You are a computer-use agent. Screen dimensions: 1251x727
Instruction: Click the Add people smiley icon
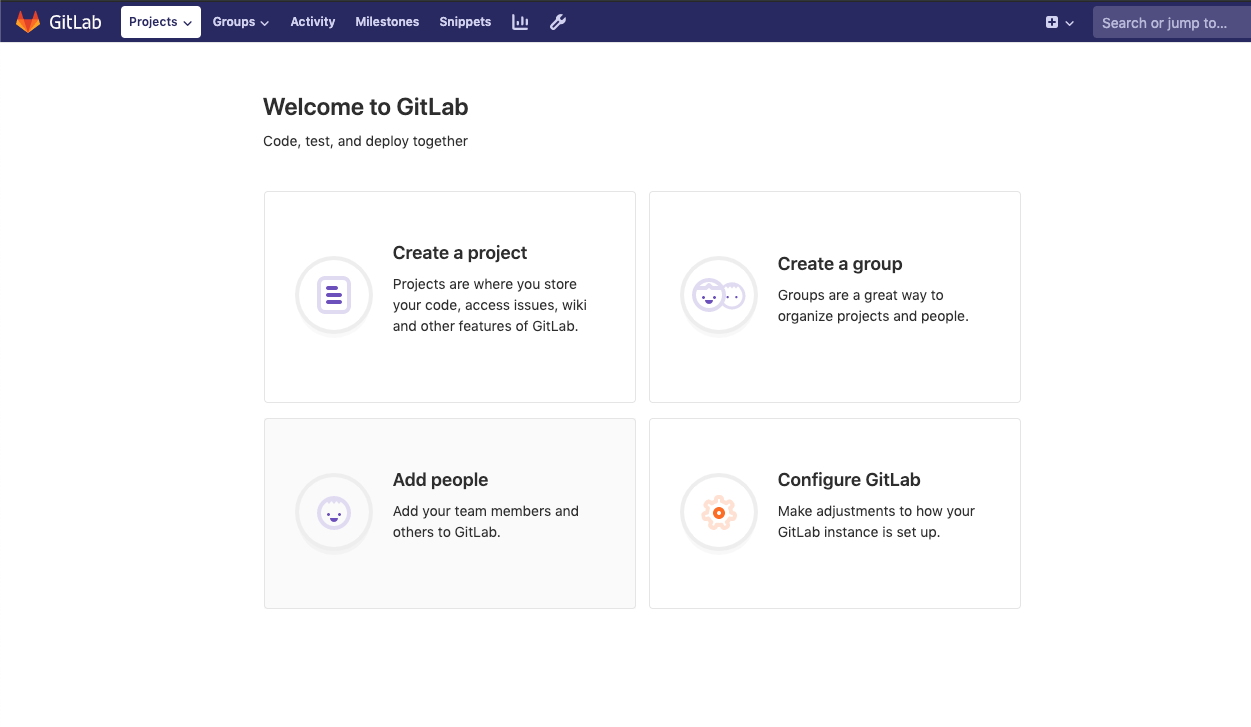tap(334, 512)
